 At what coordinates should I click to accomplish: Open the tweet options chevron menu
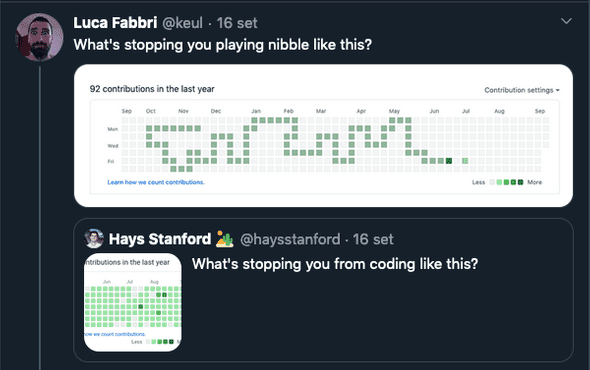point(566,21)
